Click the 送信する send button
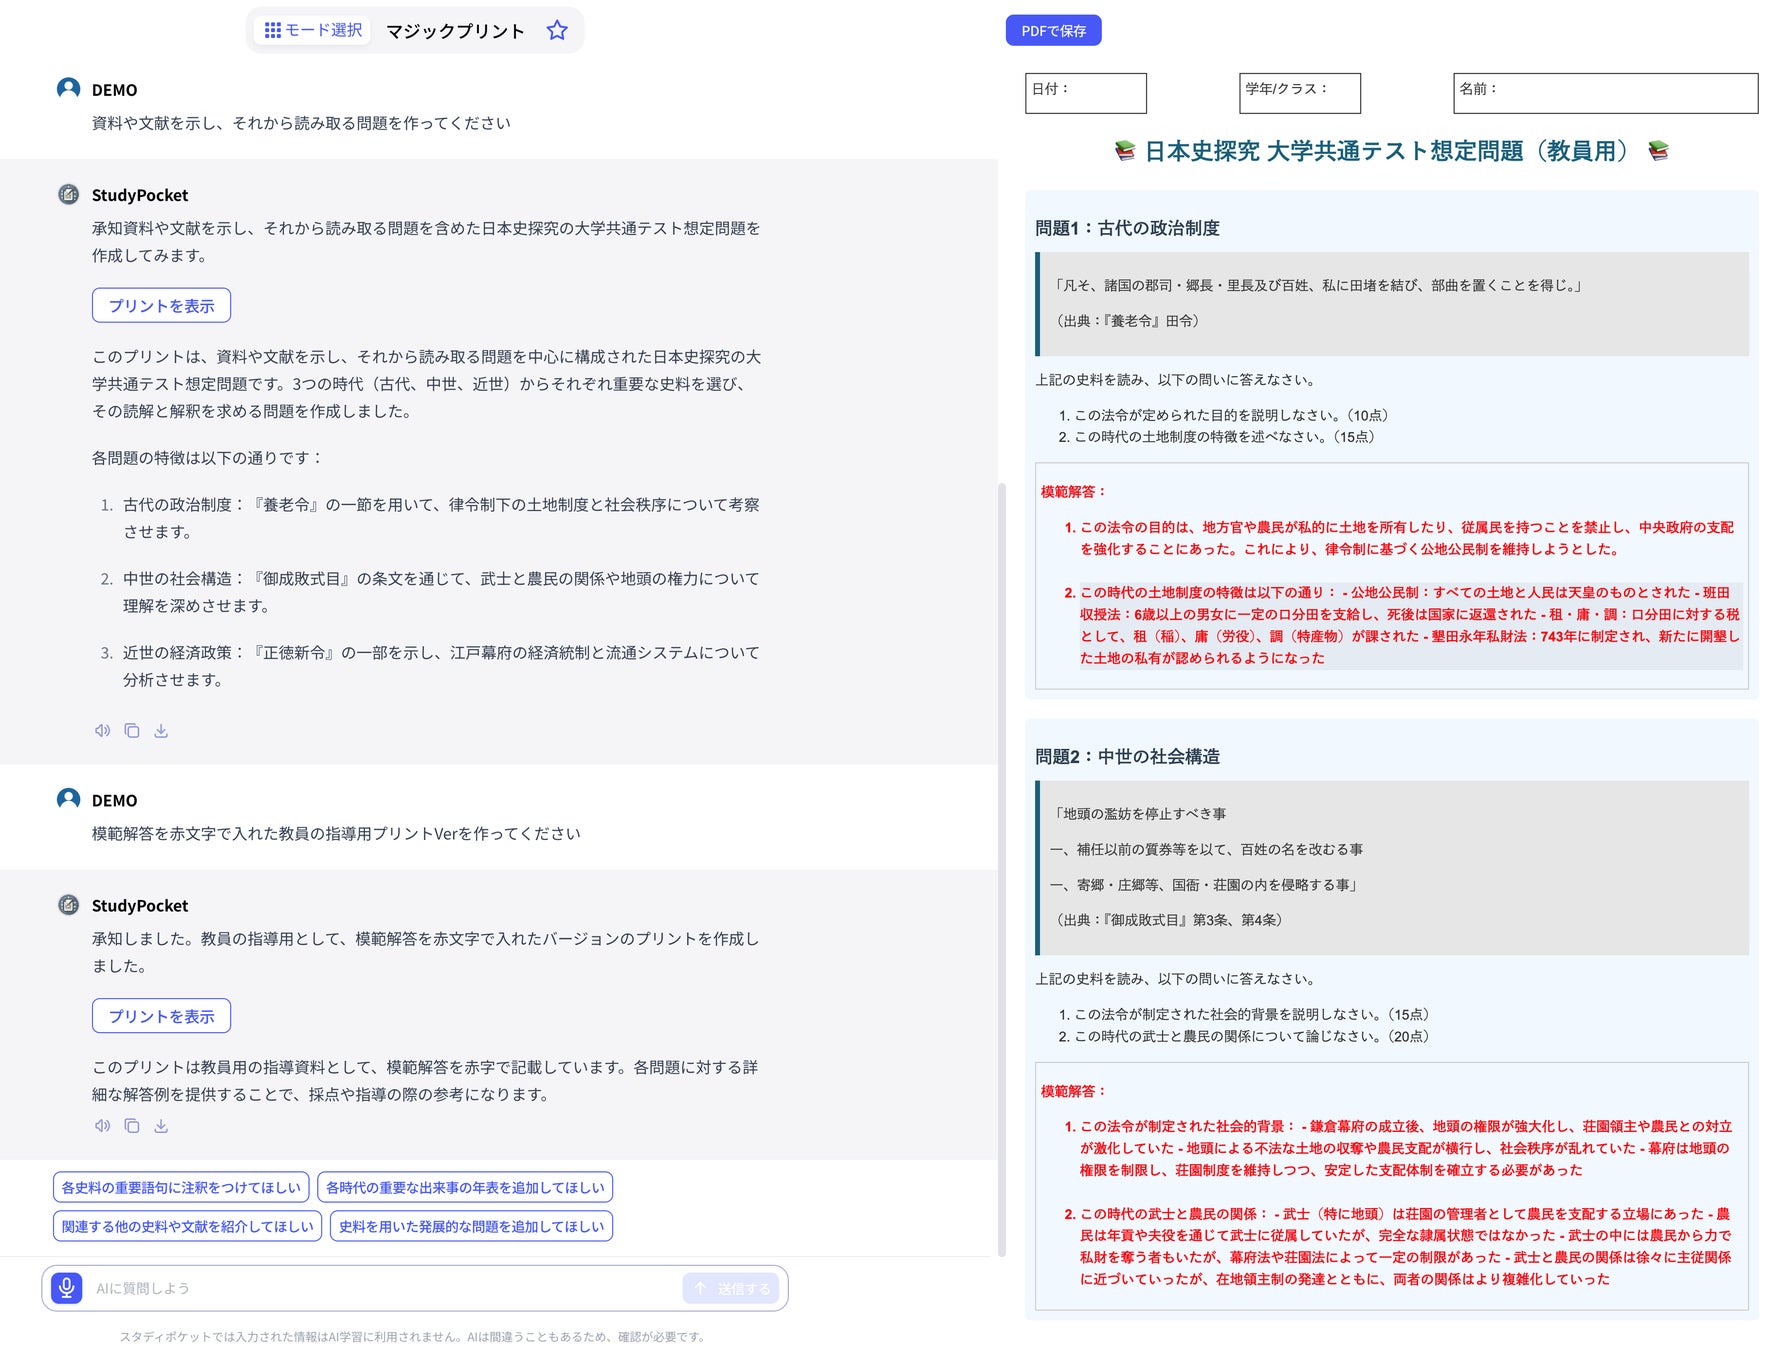 point(733,1288)
